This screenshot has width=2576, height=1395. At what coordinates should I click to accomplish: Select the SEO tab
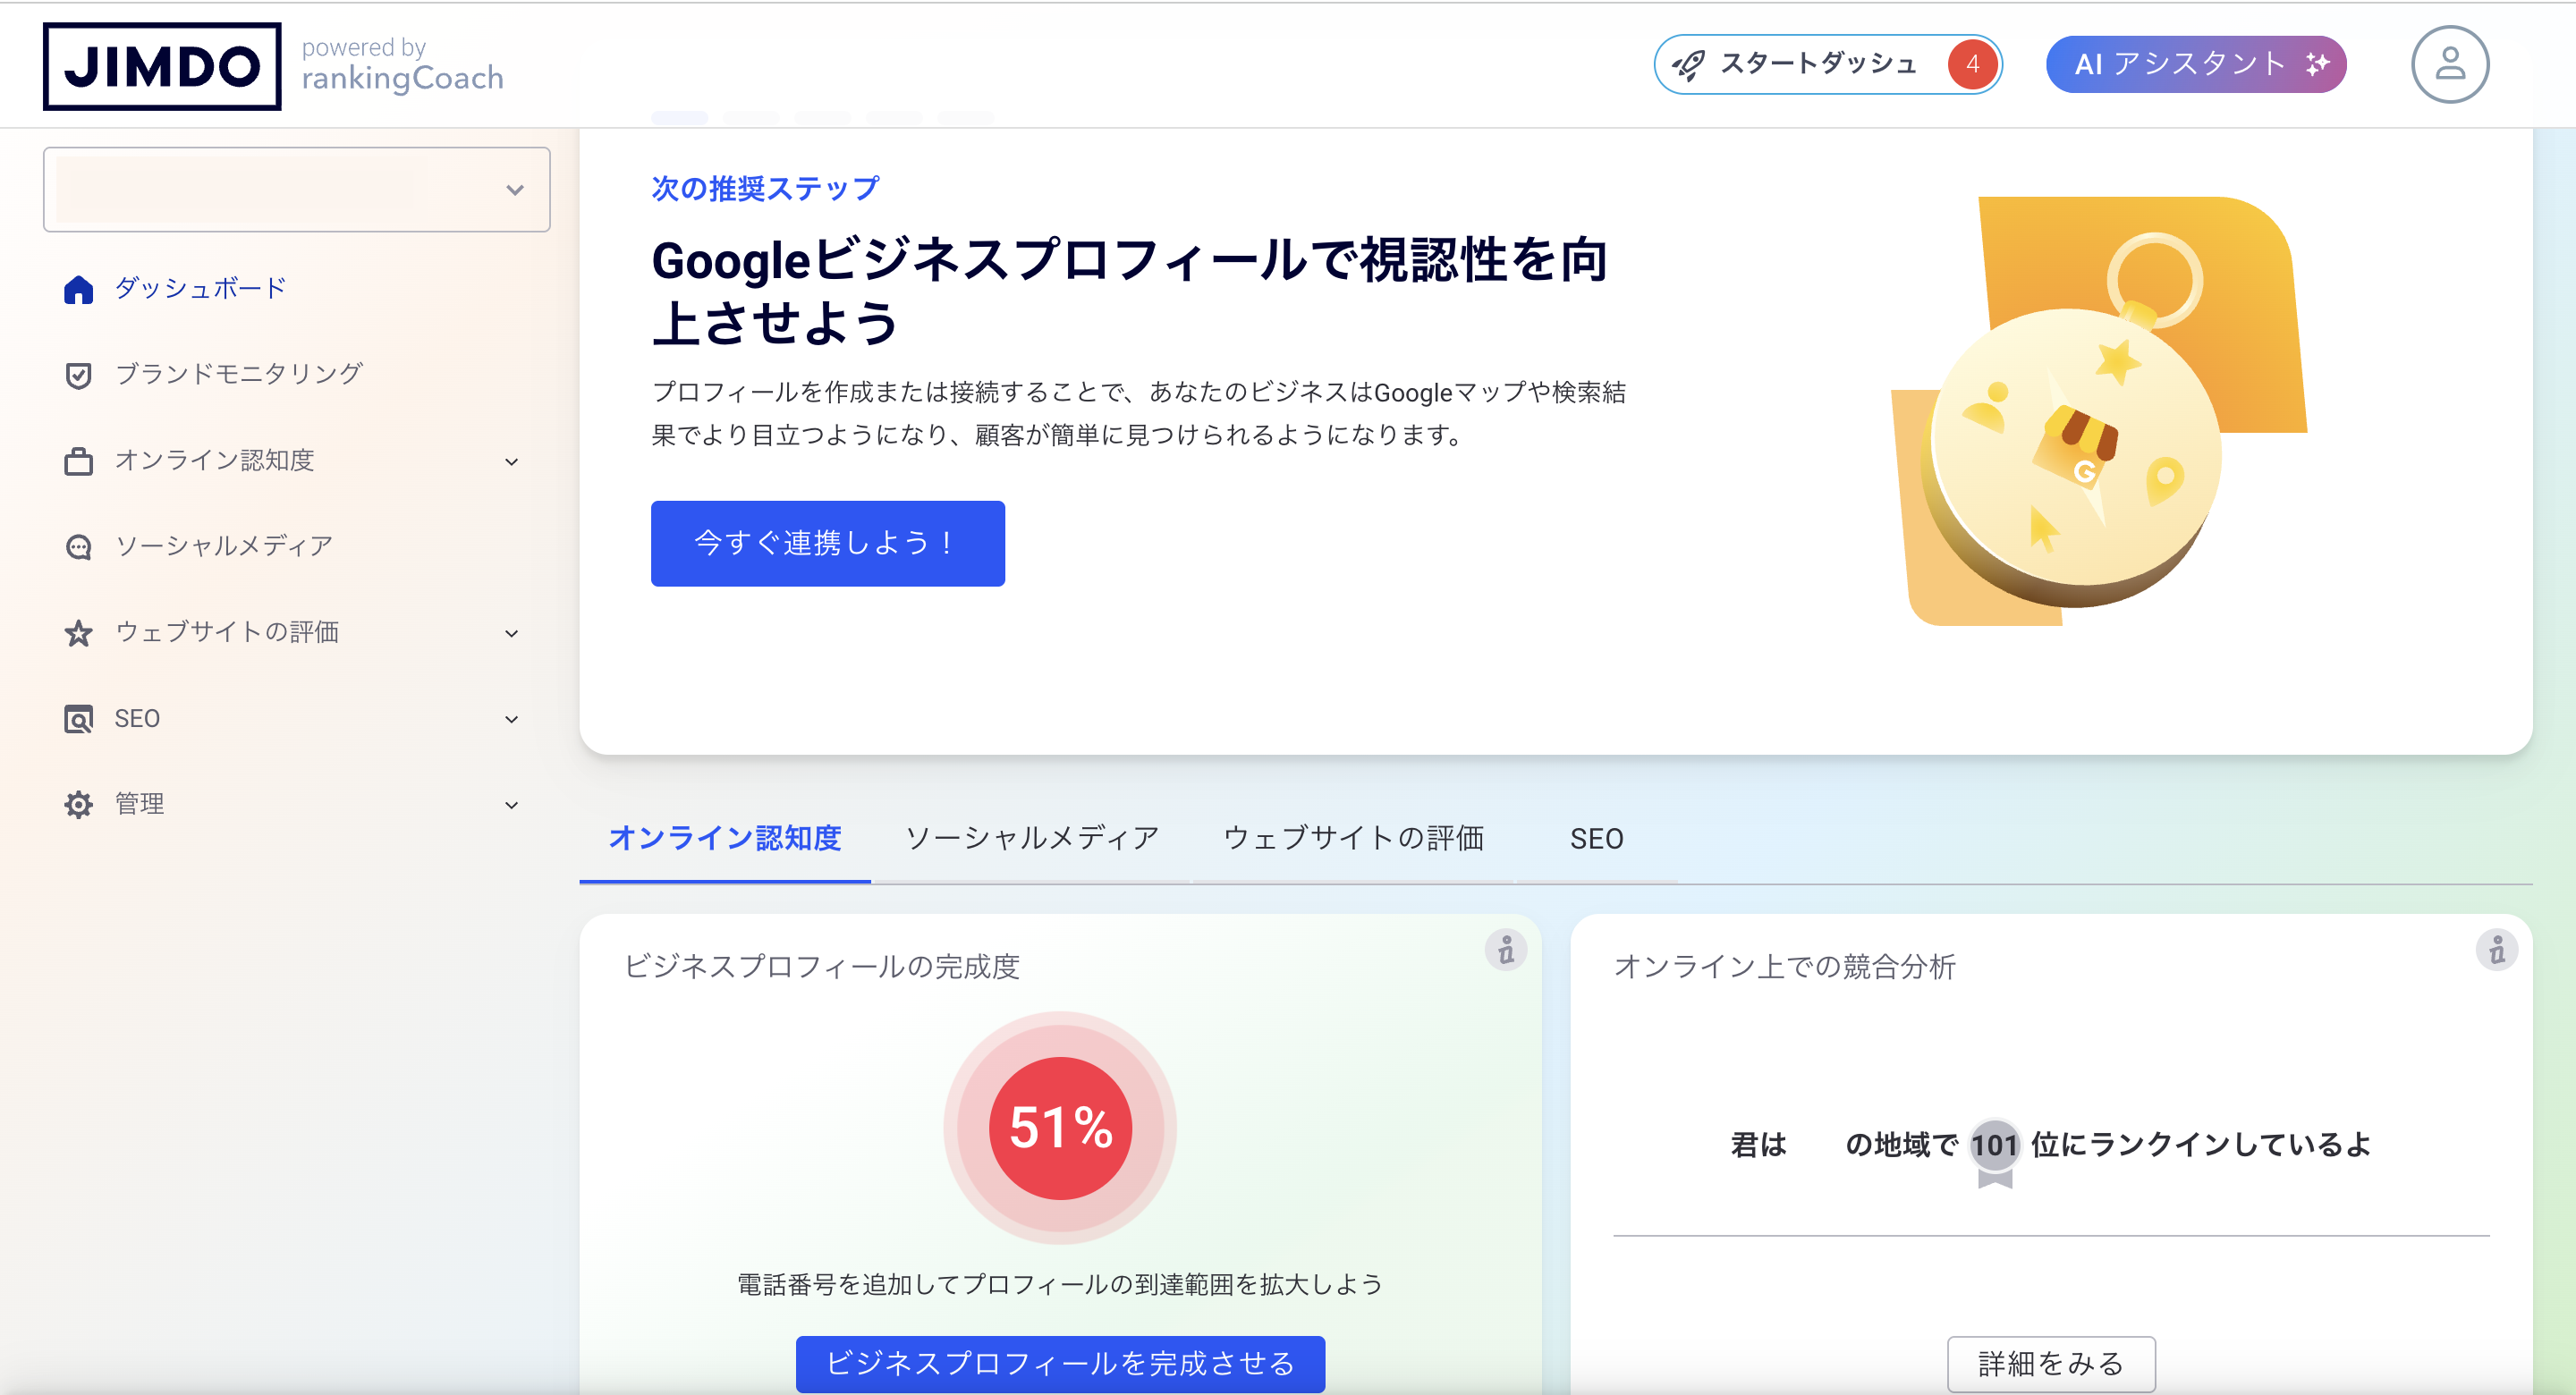pyautogui.click(x=1596, y=839)
